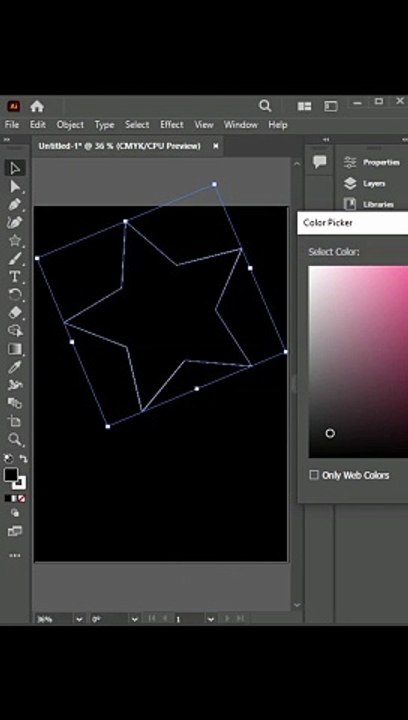Select the Artboard tool

point(15,421)
